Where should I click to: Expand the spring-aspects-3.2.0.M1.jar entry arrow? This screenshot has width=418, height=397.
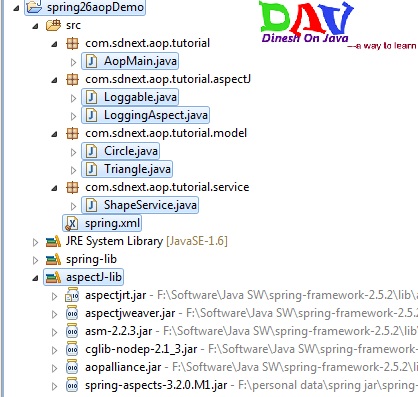pyautogui.click(x=54, y=386)
